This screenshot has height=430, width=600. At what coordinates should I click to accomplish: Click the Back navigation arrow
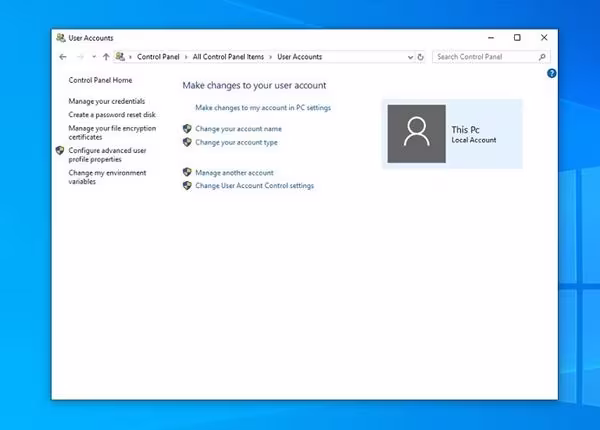coord(63,57)
